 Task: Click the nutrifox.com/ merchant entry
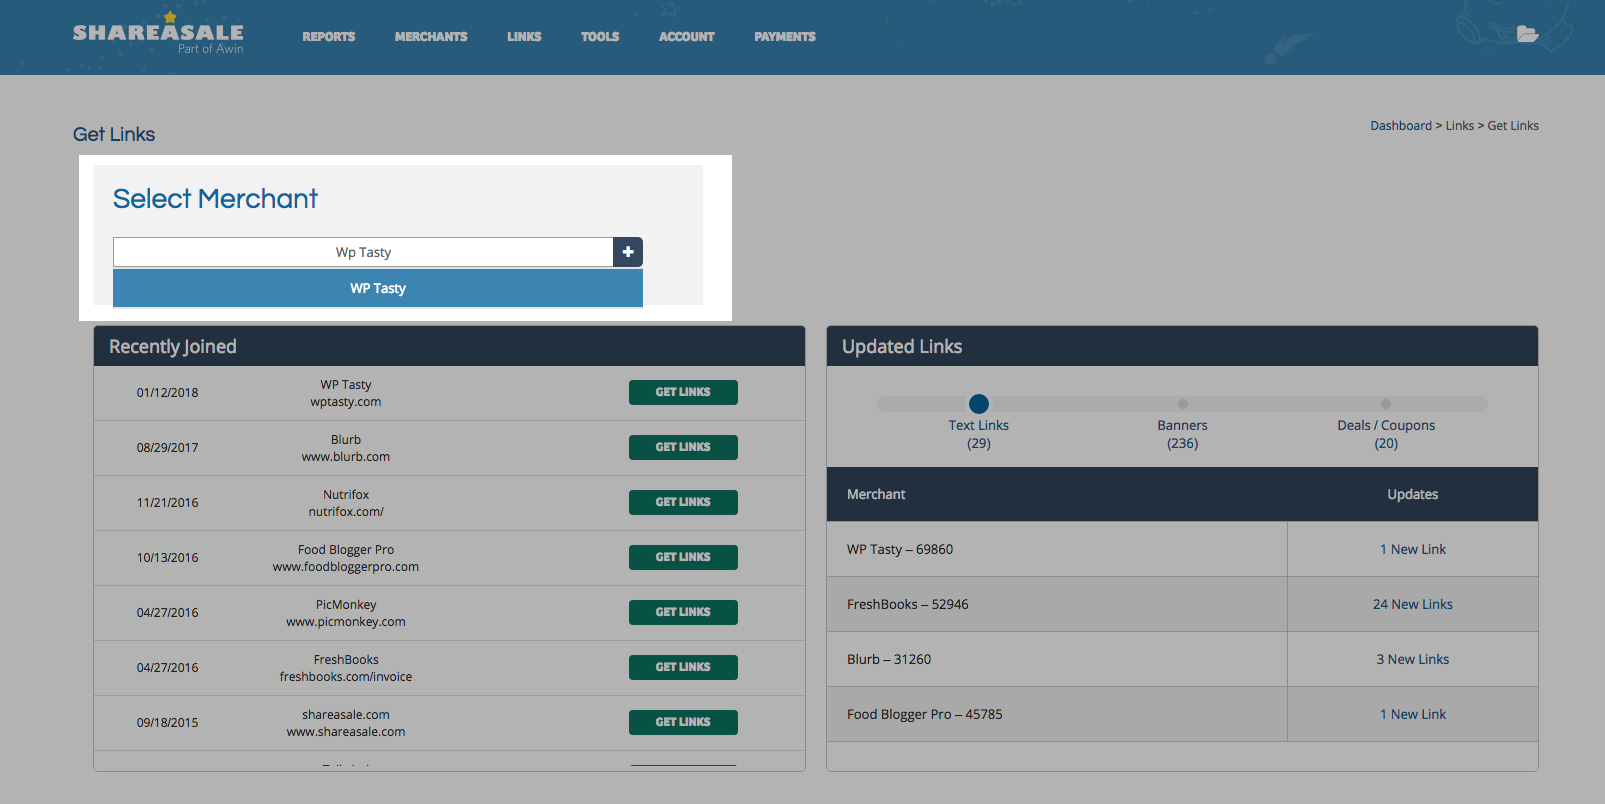point(346,512)
